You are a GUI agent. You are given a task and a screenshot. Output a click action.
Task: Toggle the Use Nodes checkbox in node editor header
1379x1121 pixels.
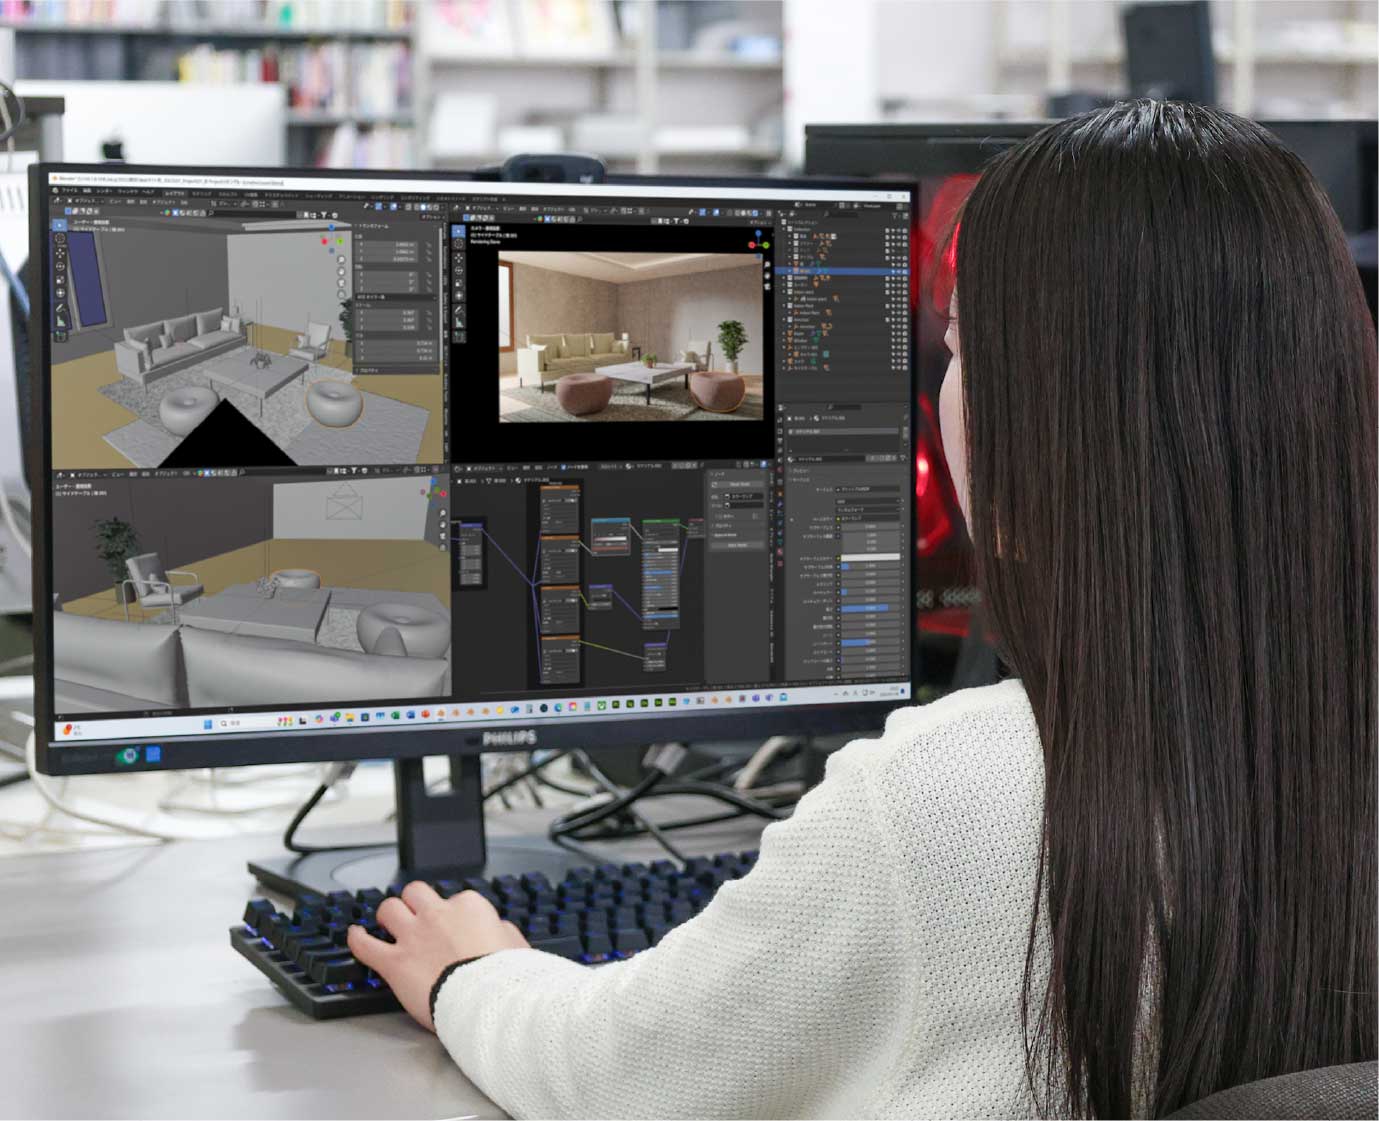pyautogui.click(x=563, y=467)
